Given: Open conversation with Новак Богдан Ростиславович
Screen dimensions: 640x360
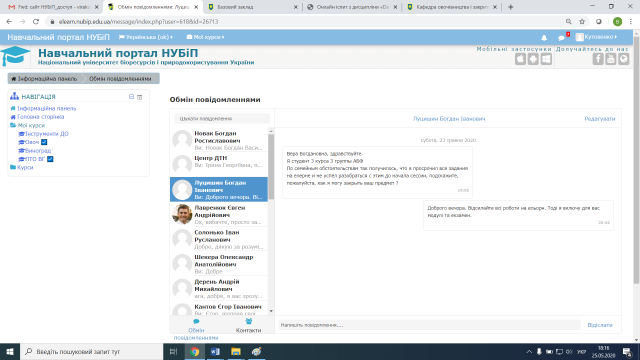Looking at the screenshot, I should tap(219, 140).
